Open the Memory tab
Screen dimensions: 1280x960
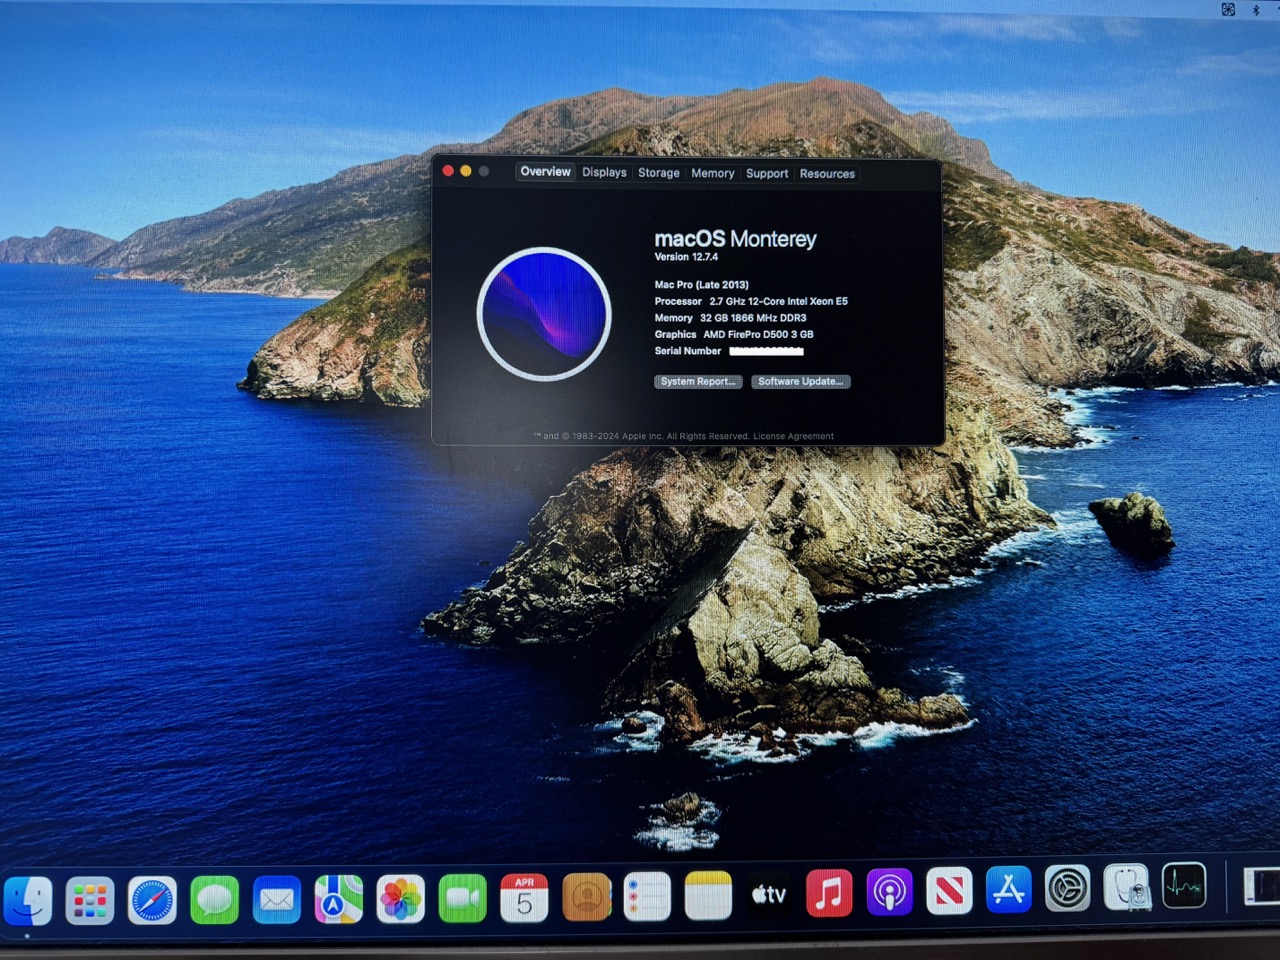pos(713,174)
